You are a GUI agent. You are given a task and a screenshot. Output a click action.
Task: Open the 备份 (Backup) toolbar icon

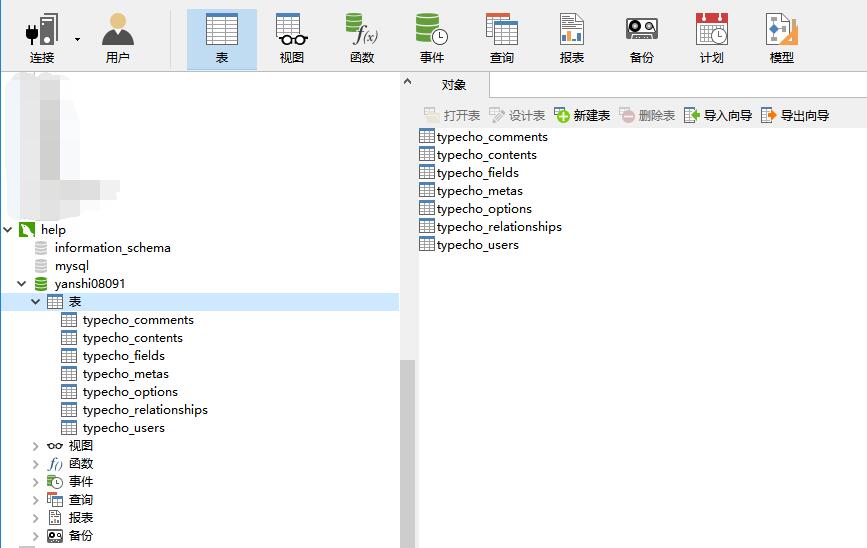click(x=641, y=39)
